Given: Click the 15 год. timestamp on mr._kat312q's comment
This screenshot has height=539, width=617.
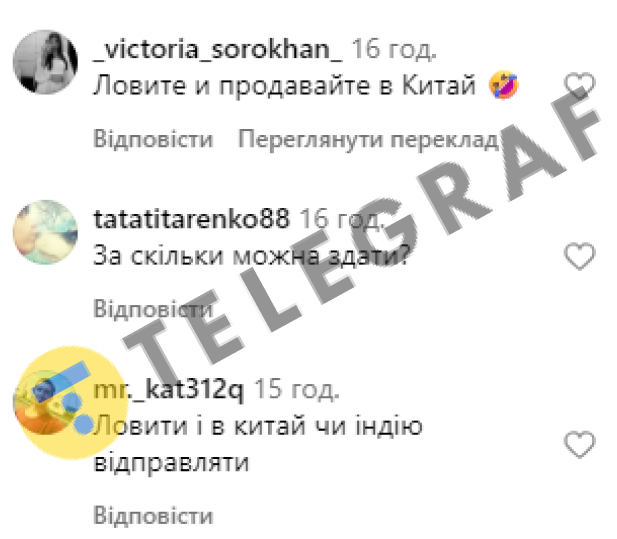Looking at the screenshot, I should 297,389.
